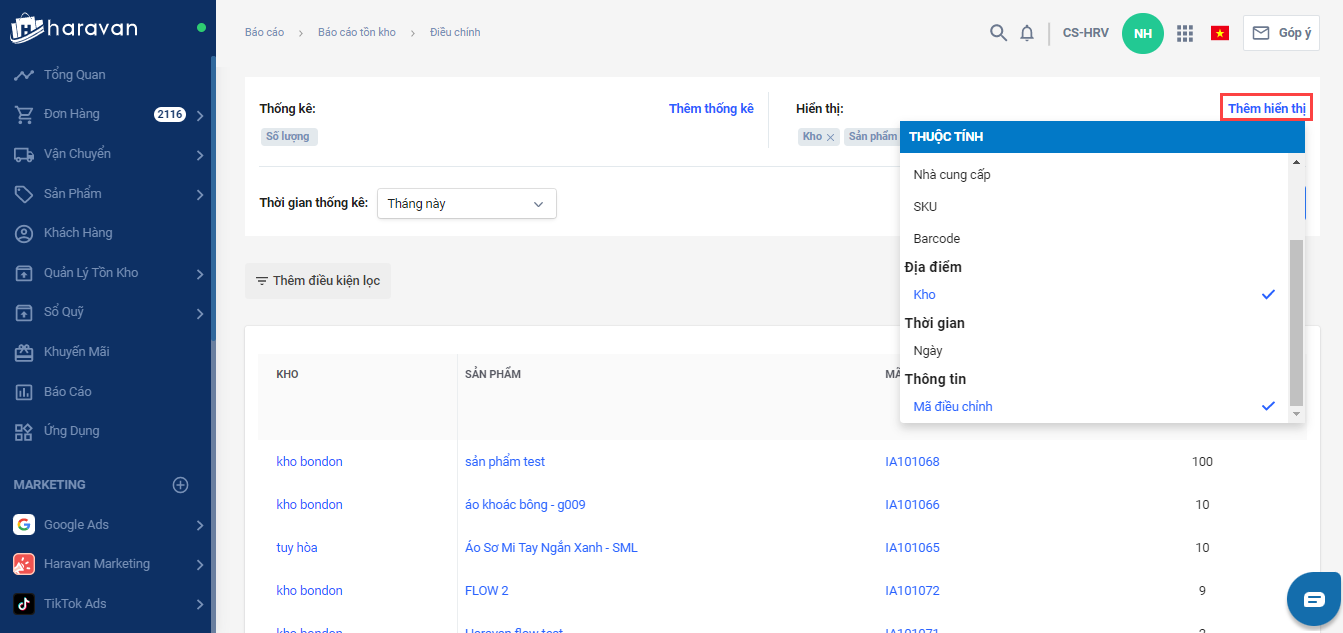Open the apps grid menu
Image resolution: width=1343 pixels, height=633 pixels.
point(1185,33)
